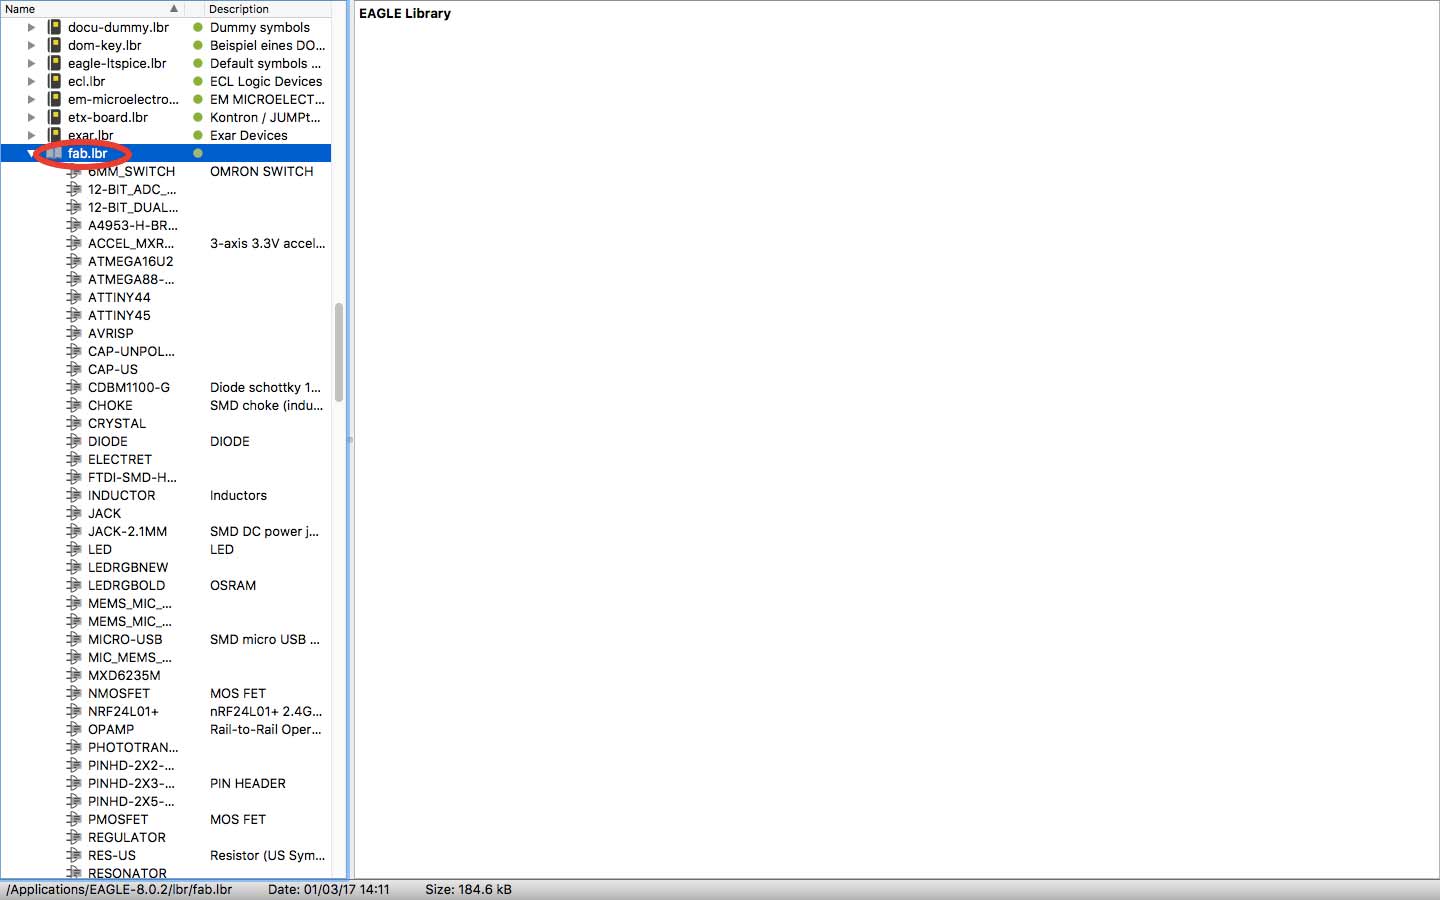Click device icon of 12-BIT_ADC

[x=74, y=189]
